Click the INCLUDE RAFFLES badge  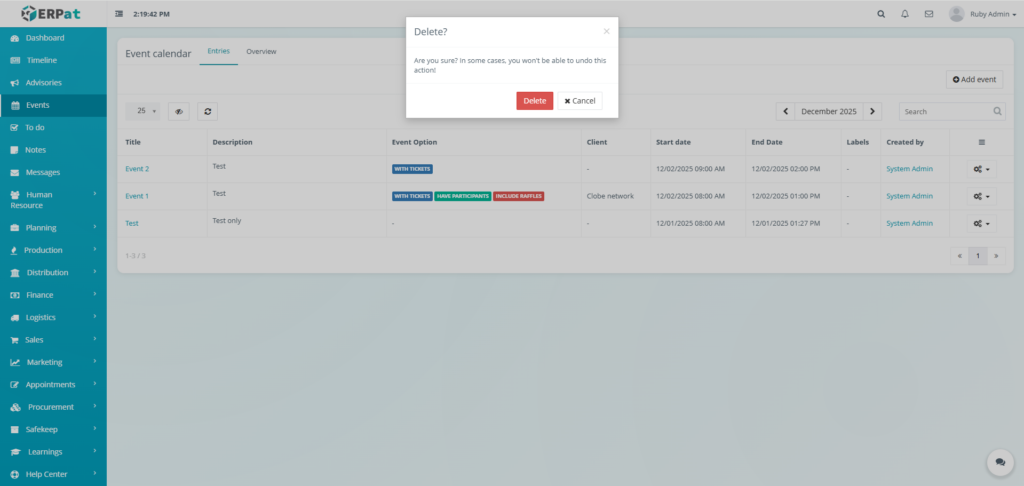point(519,196)
